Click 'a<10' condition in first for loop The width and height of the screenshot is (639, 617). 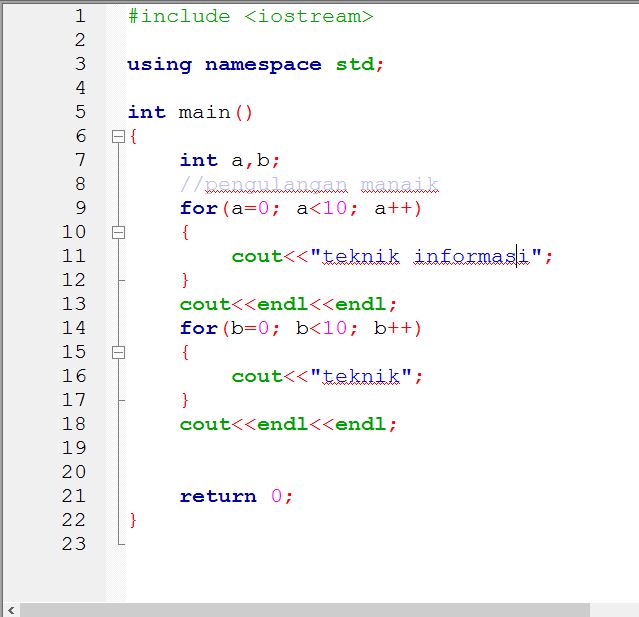pyautogui.click(x=322, y=209)
